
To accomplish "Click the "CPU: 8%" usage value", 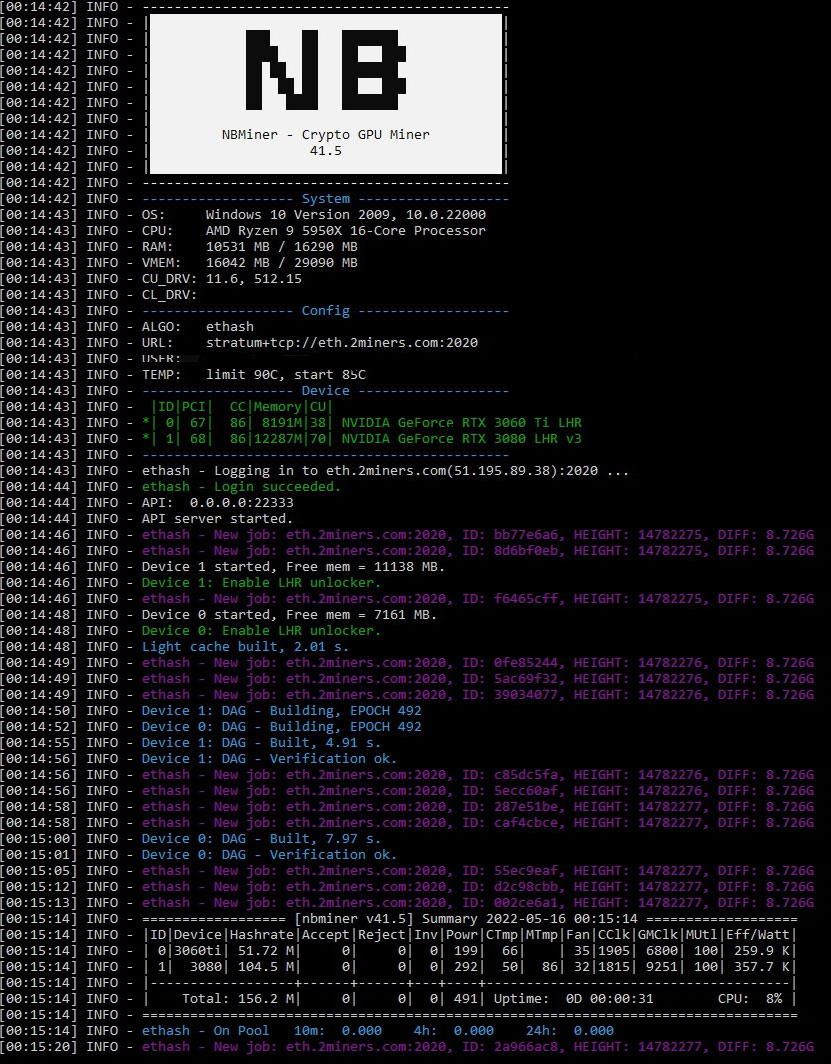I will coord(750,999).
